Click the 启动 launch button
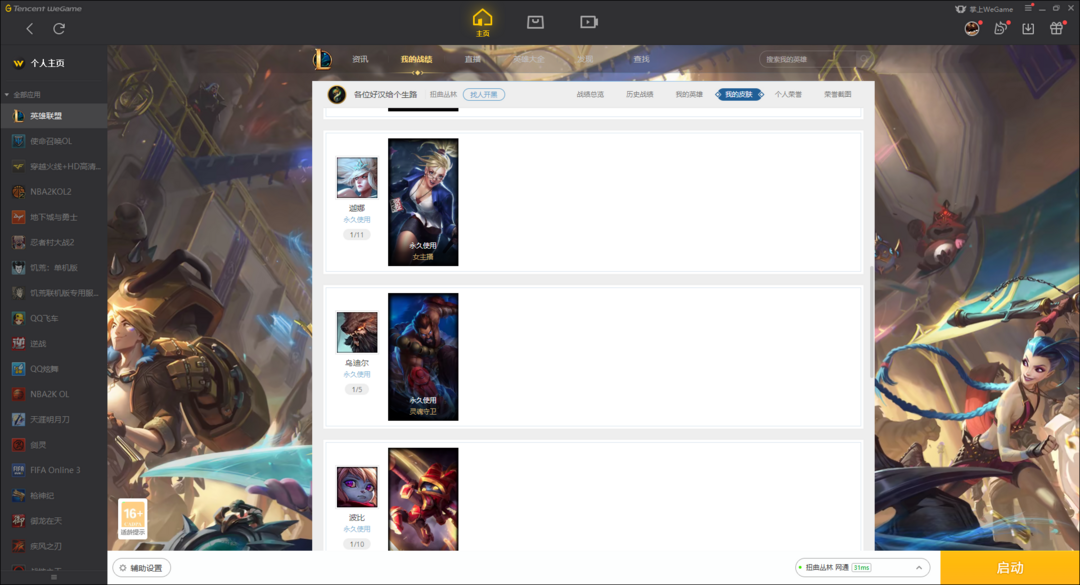1080x585 pixels. coord(1010,568)
